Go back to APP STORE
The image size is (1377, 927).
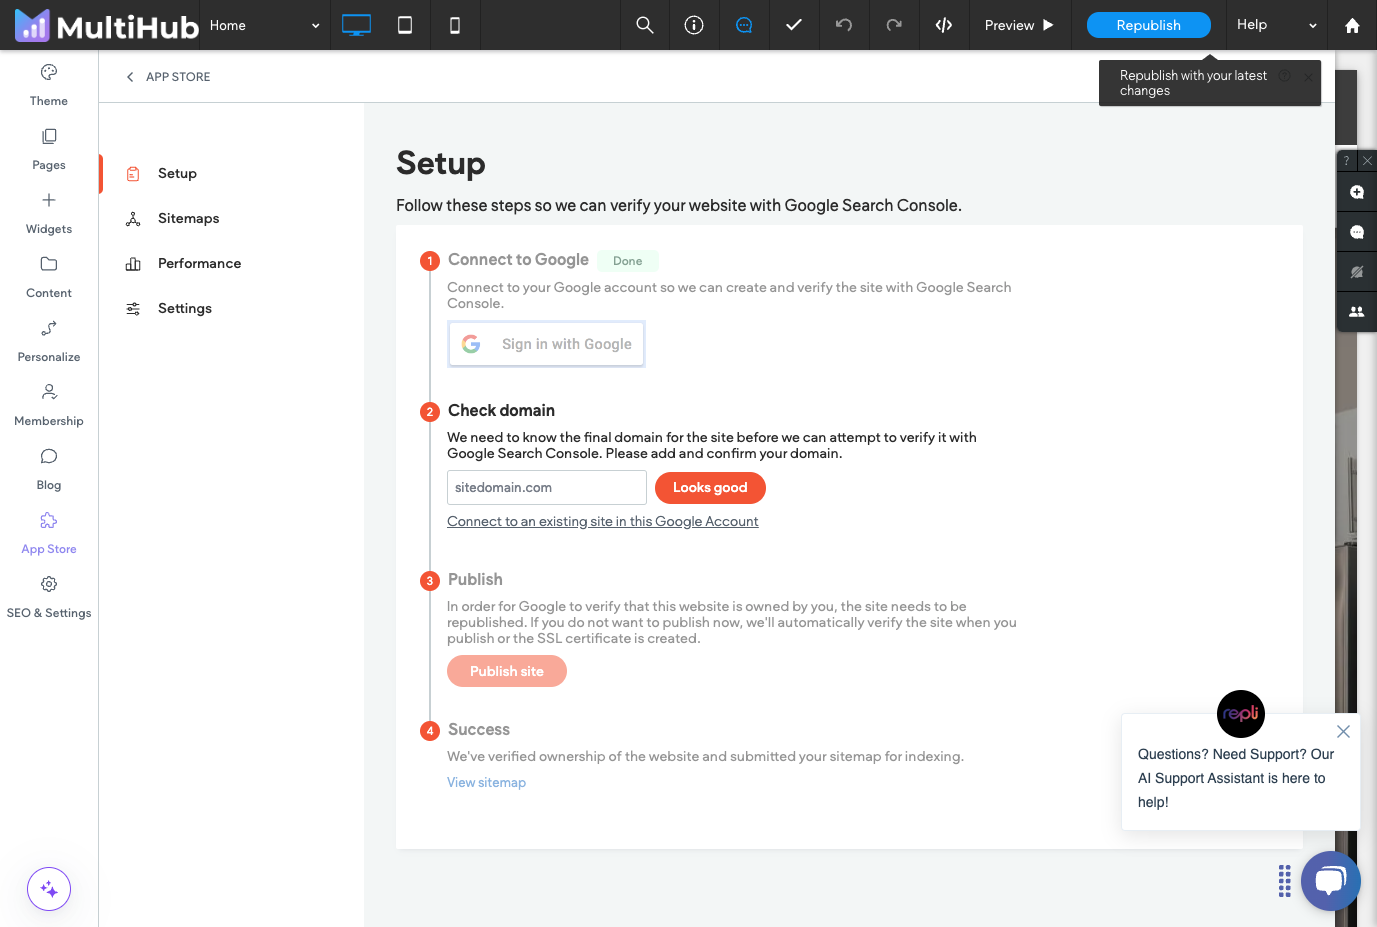pos(168,77)
